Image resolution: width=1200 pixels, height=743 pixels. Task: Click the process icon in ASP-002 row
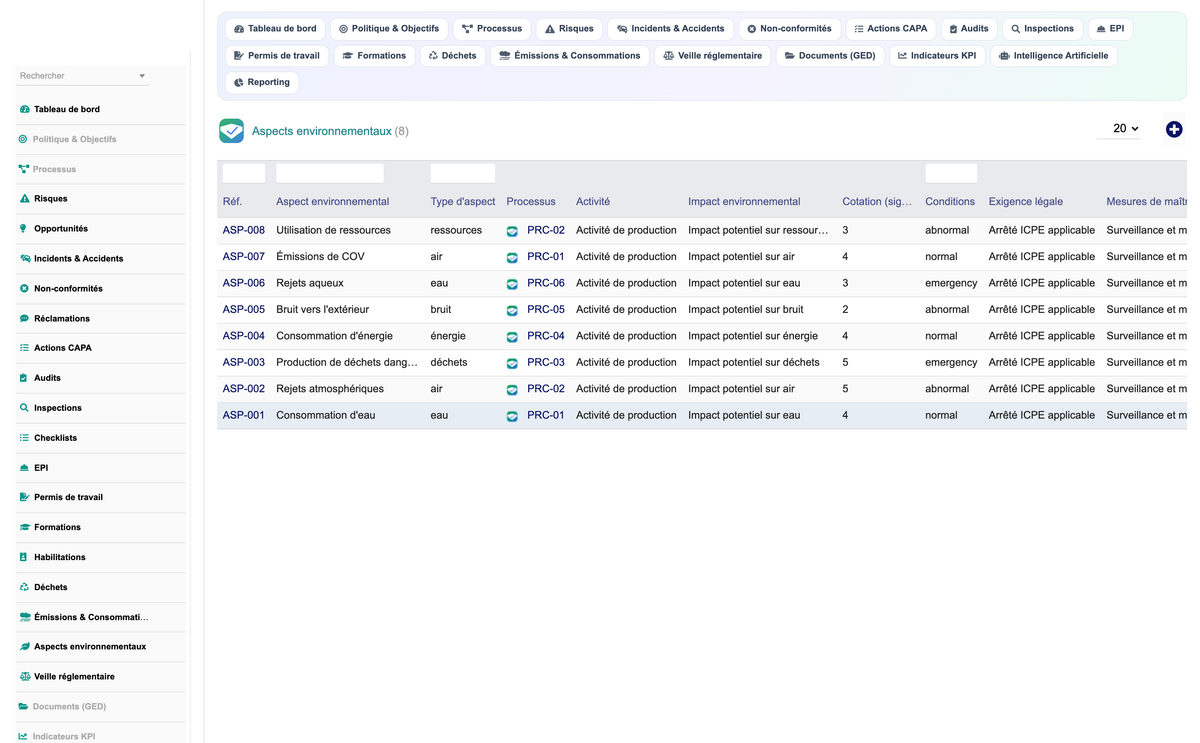click(512, 390)
